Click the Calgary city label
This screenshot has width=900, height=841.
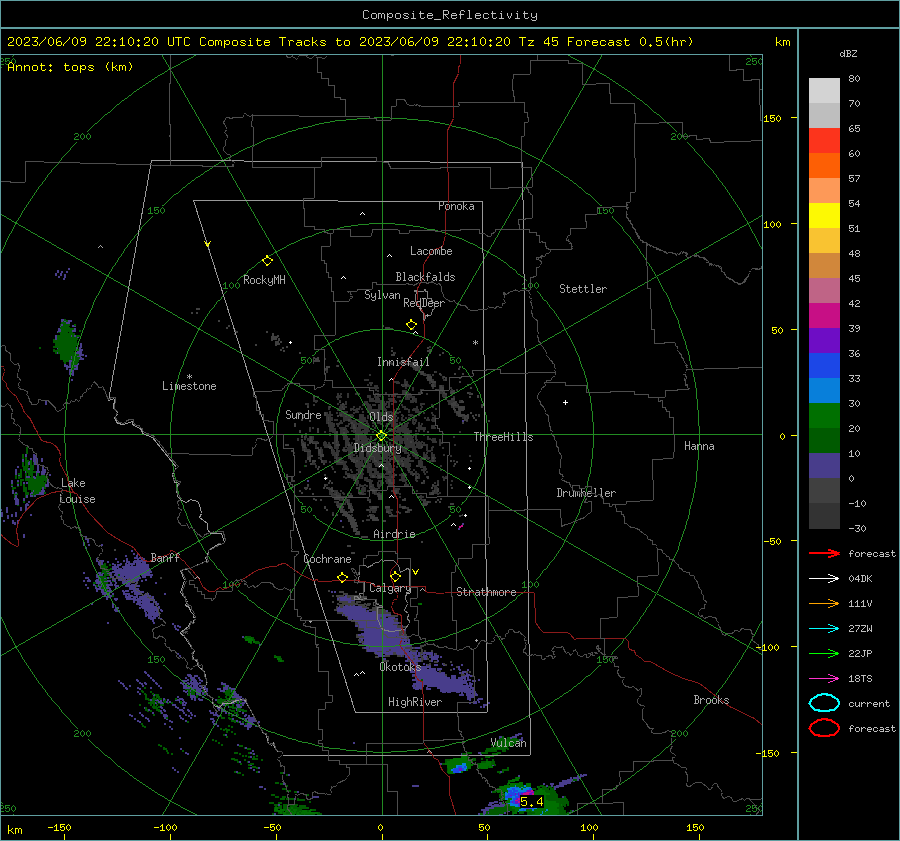[390, 588]
